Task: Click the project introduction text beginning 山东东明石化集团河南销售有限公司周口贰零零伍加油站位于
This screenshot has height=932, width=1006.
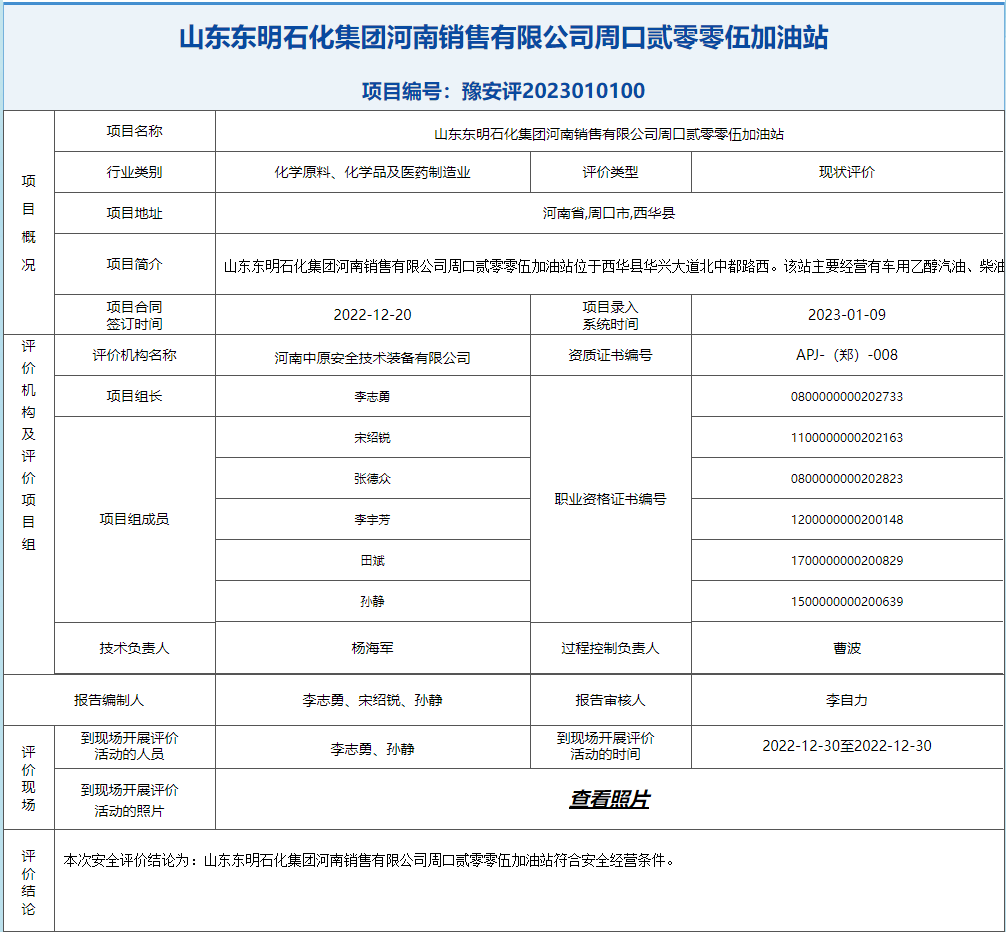Action: pyautogui.click(x=613, y=266)
